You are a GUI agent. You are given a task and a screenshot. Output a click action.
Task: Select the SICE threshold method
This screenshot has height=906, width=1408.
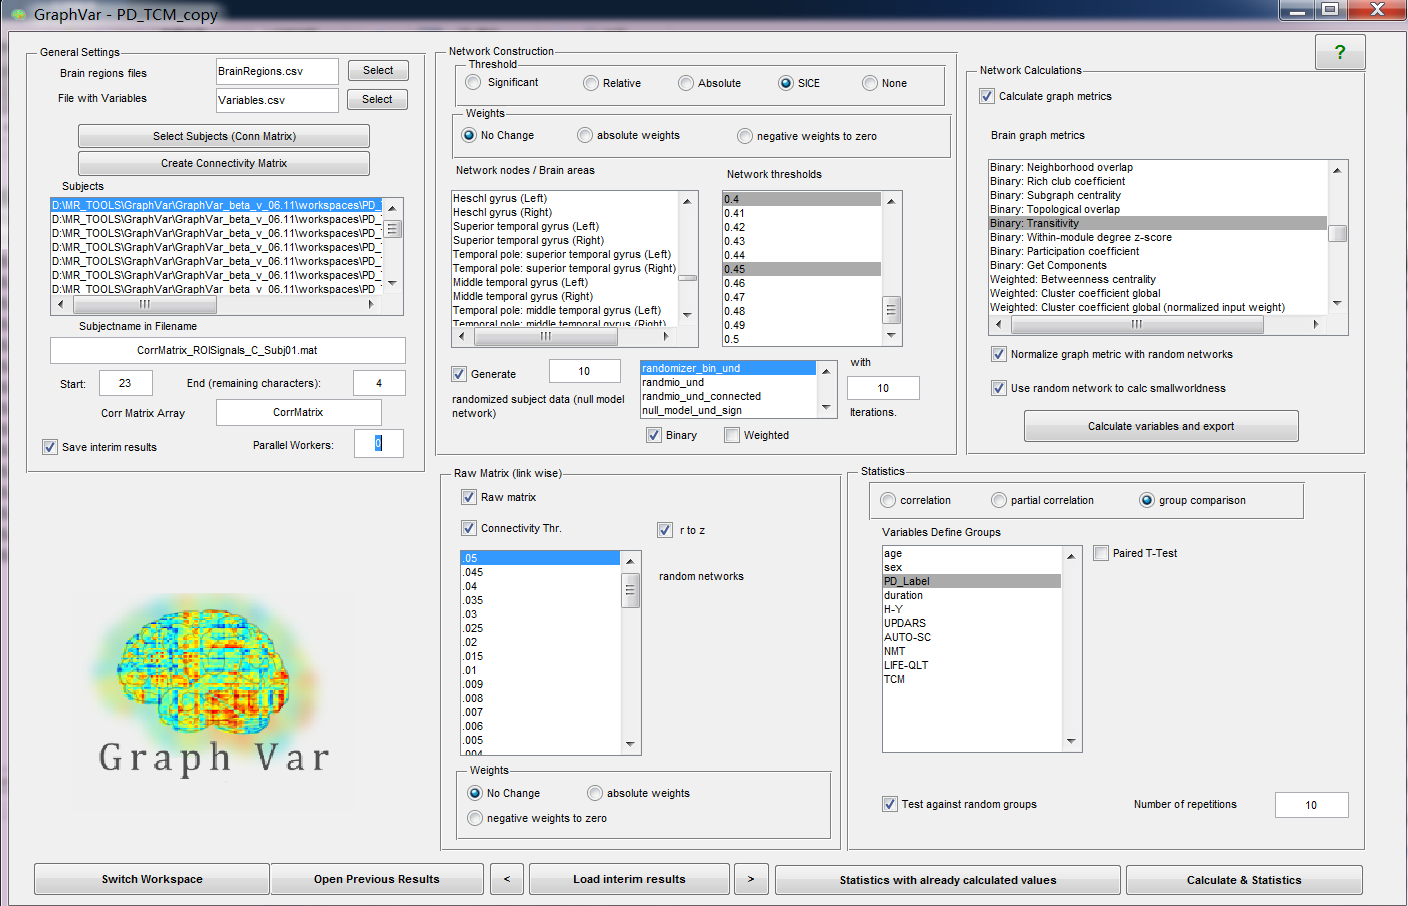pyautogui.click(x=785, y=82)
